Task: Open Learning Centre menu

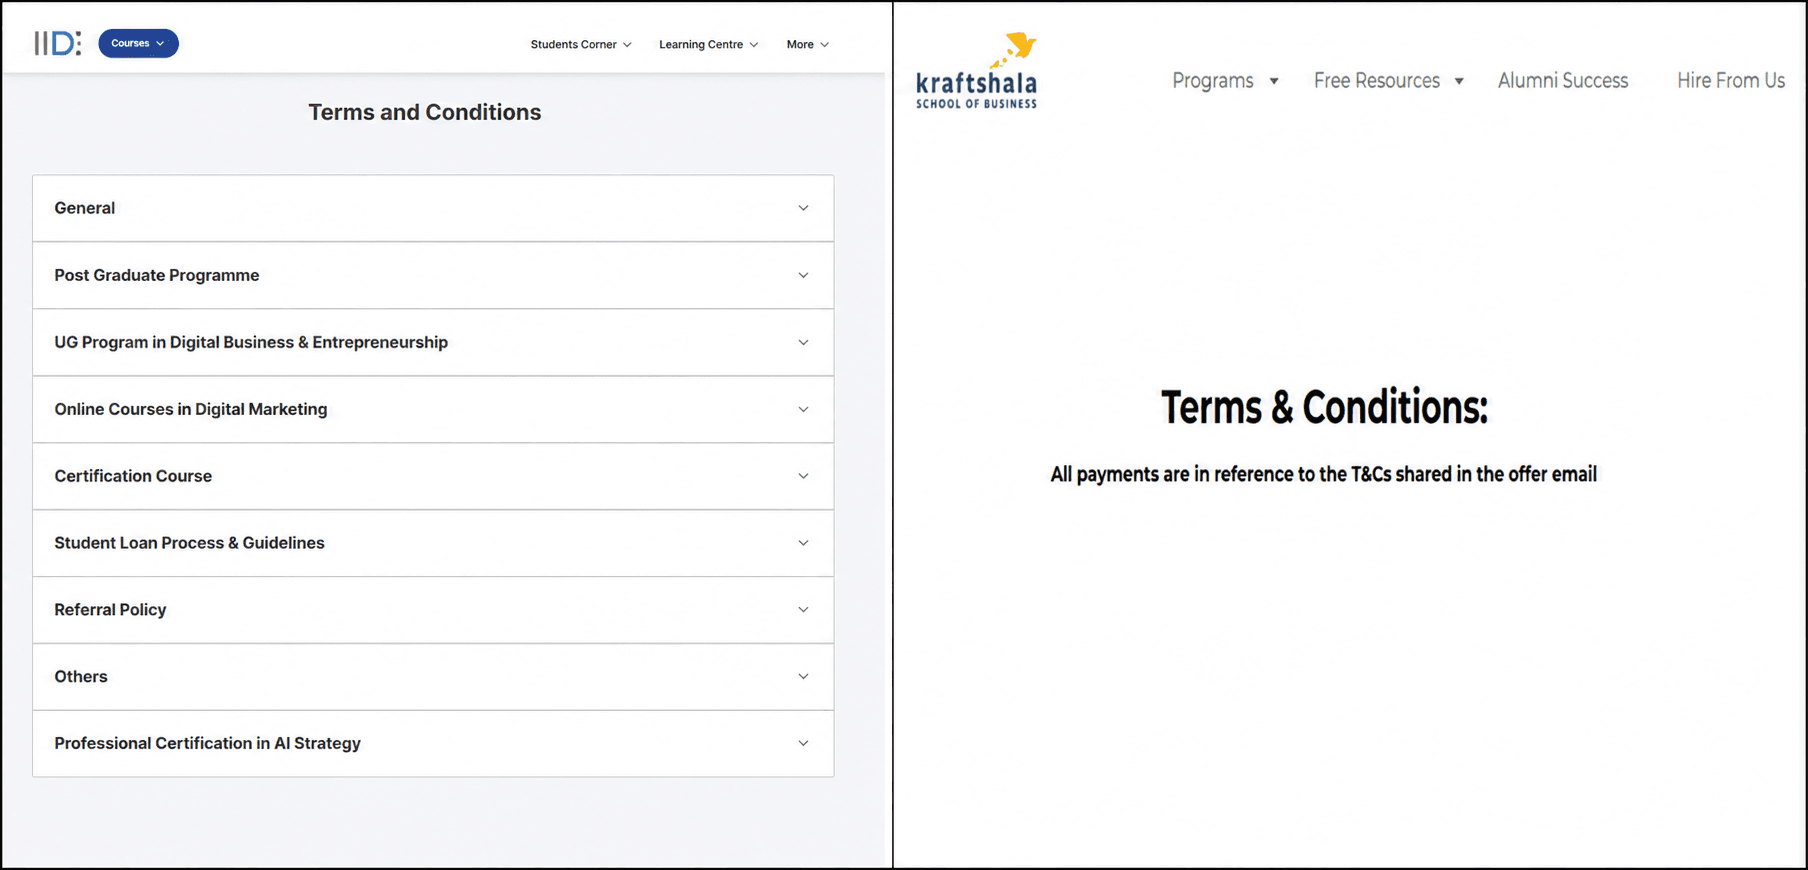Action: click(x=708, y=45)
